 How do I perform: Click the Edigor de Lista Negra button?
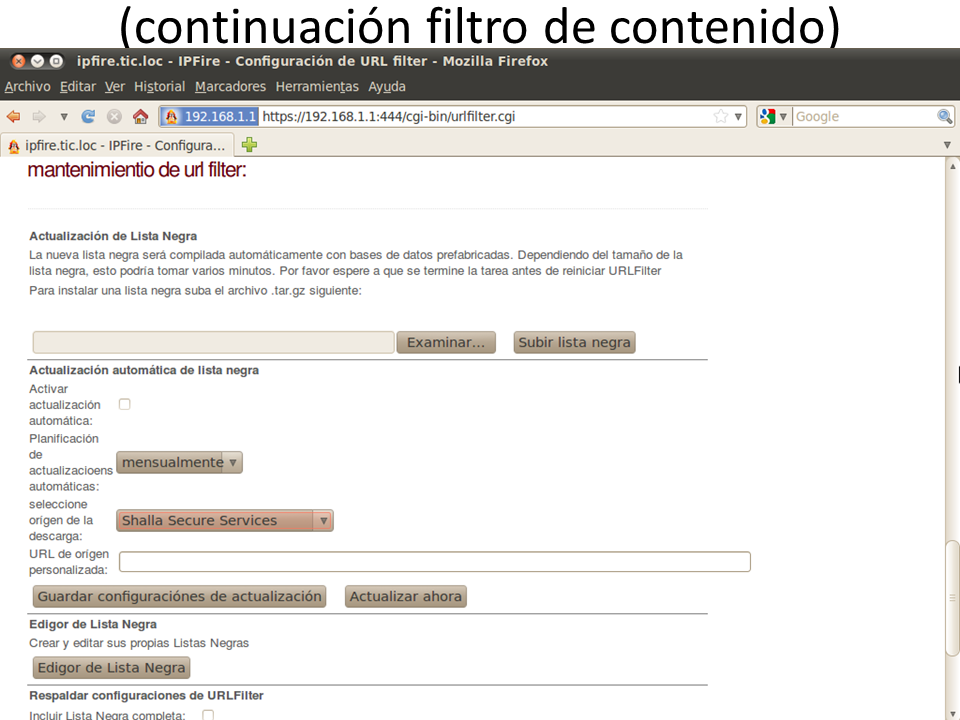click(111, 667)
